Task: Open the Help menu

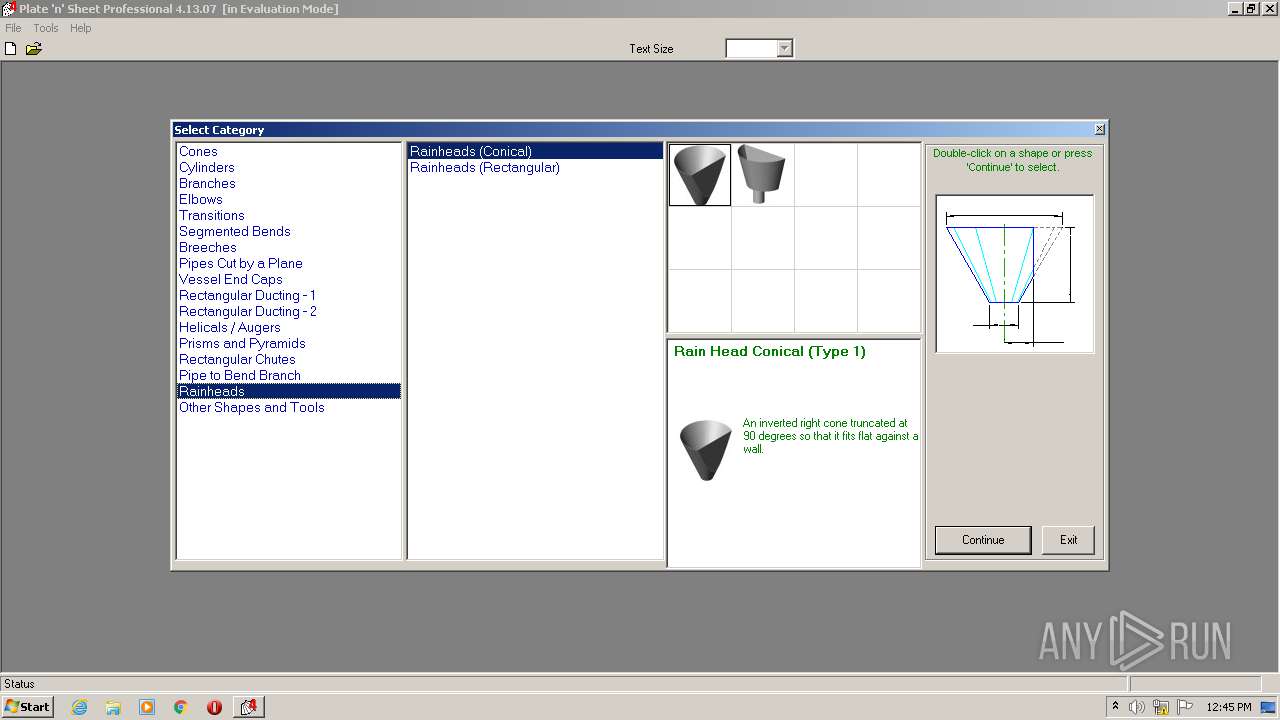Action: click(81, 28)
